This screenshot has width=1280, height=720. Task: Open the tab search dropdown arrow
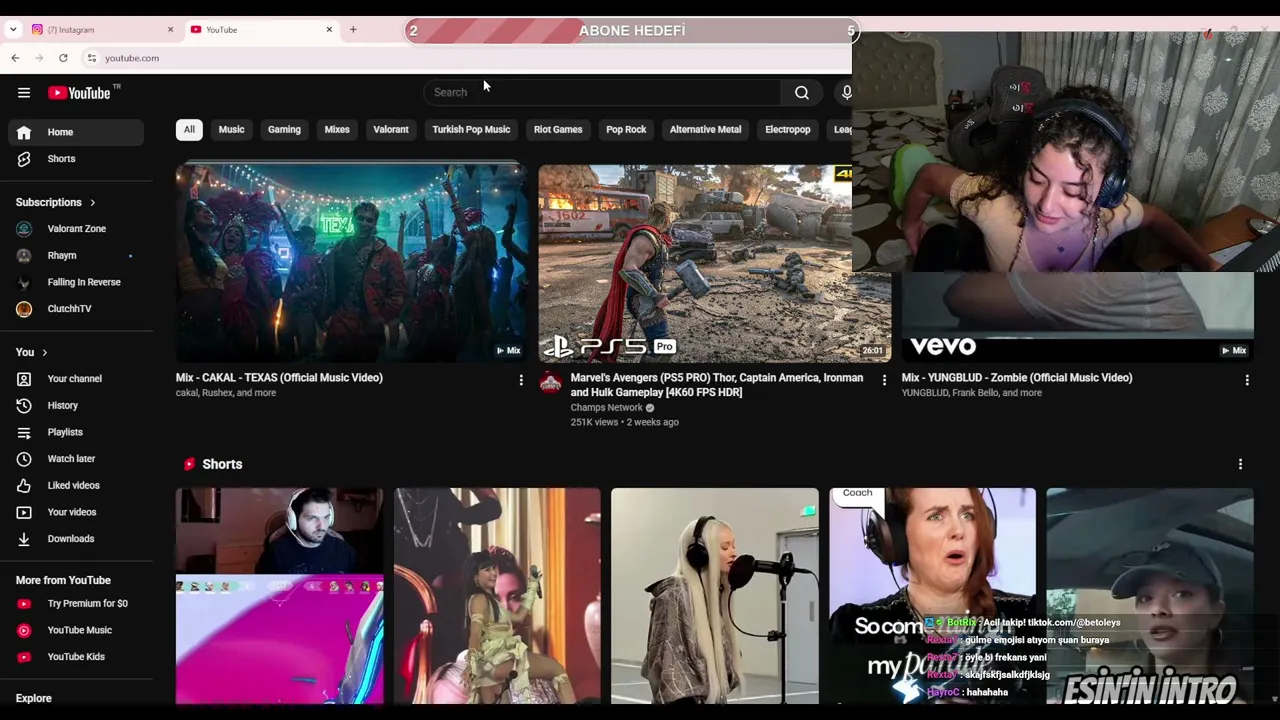point(13,30)
